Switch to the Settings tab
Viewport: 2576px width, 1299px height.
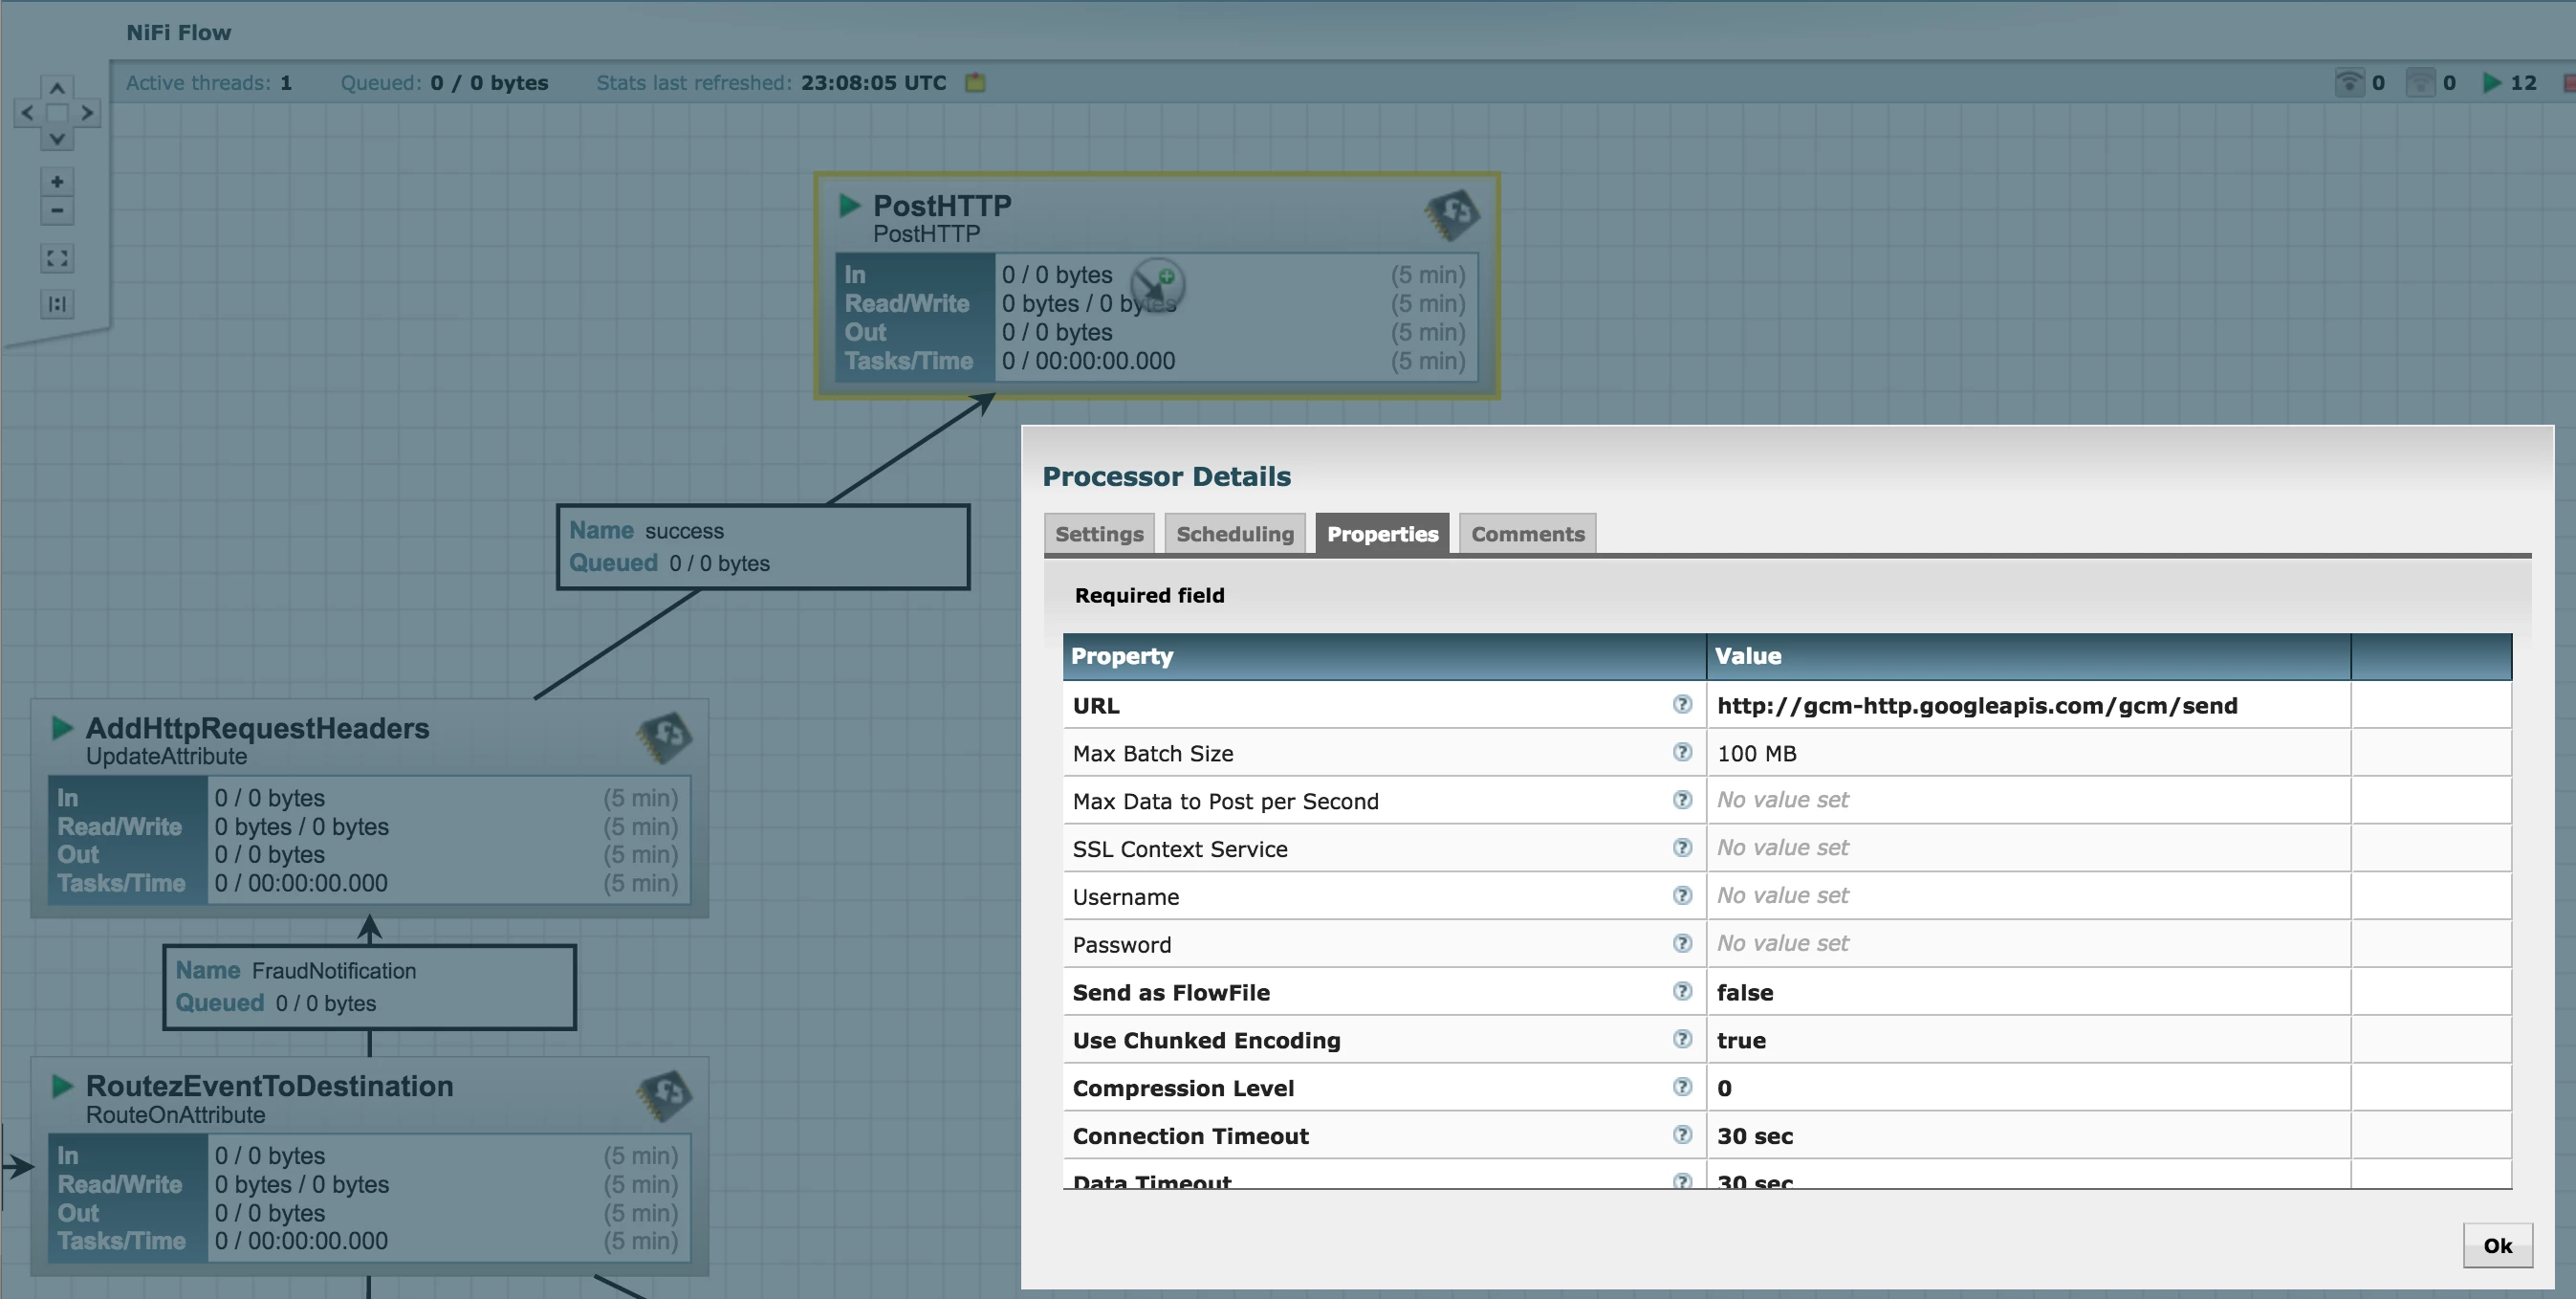[1099, 533]
